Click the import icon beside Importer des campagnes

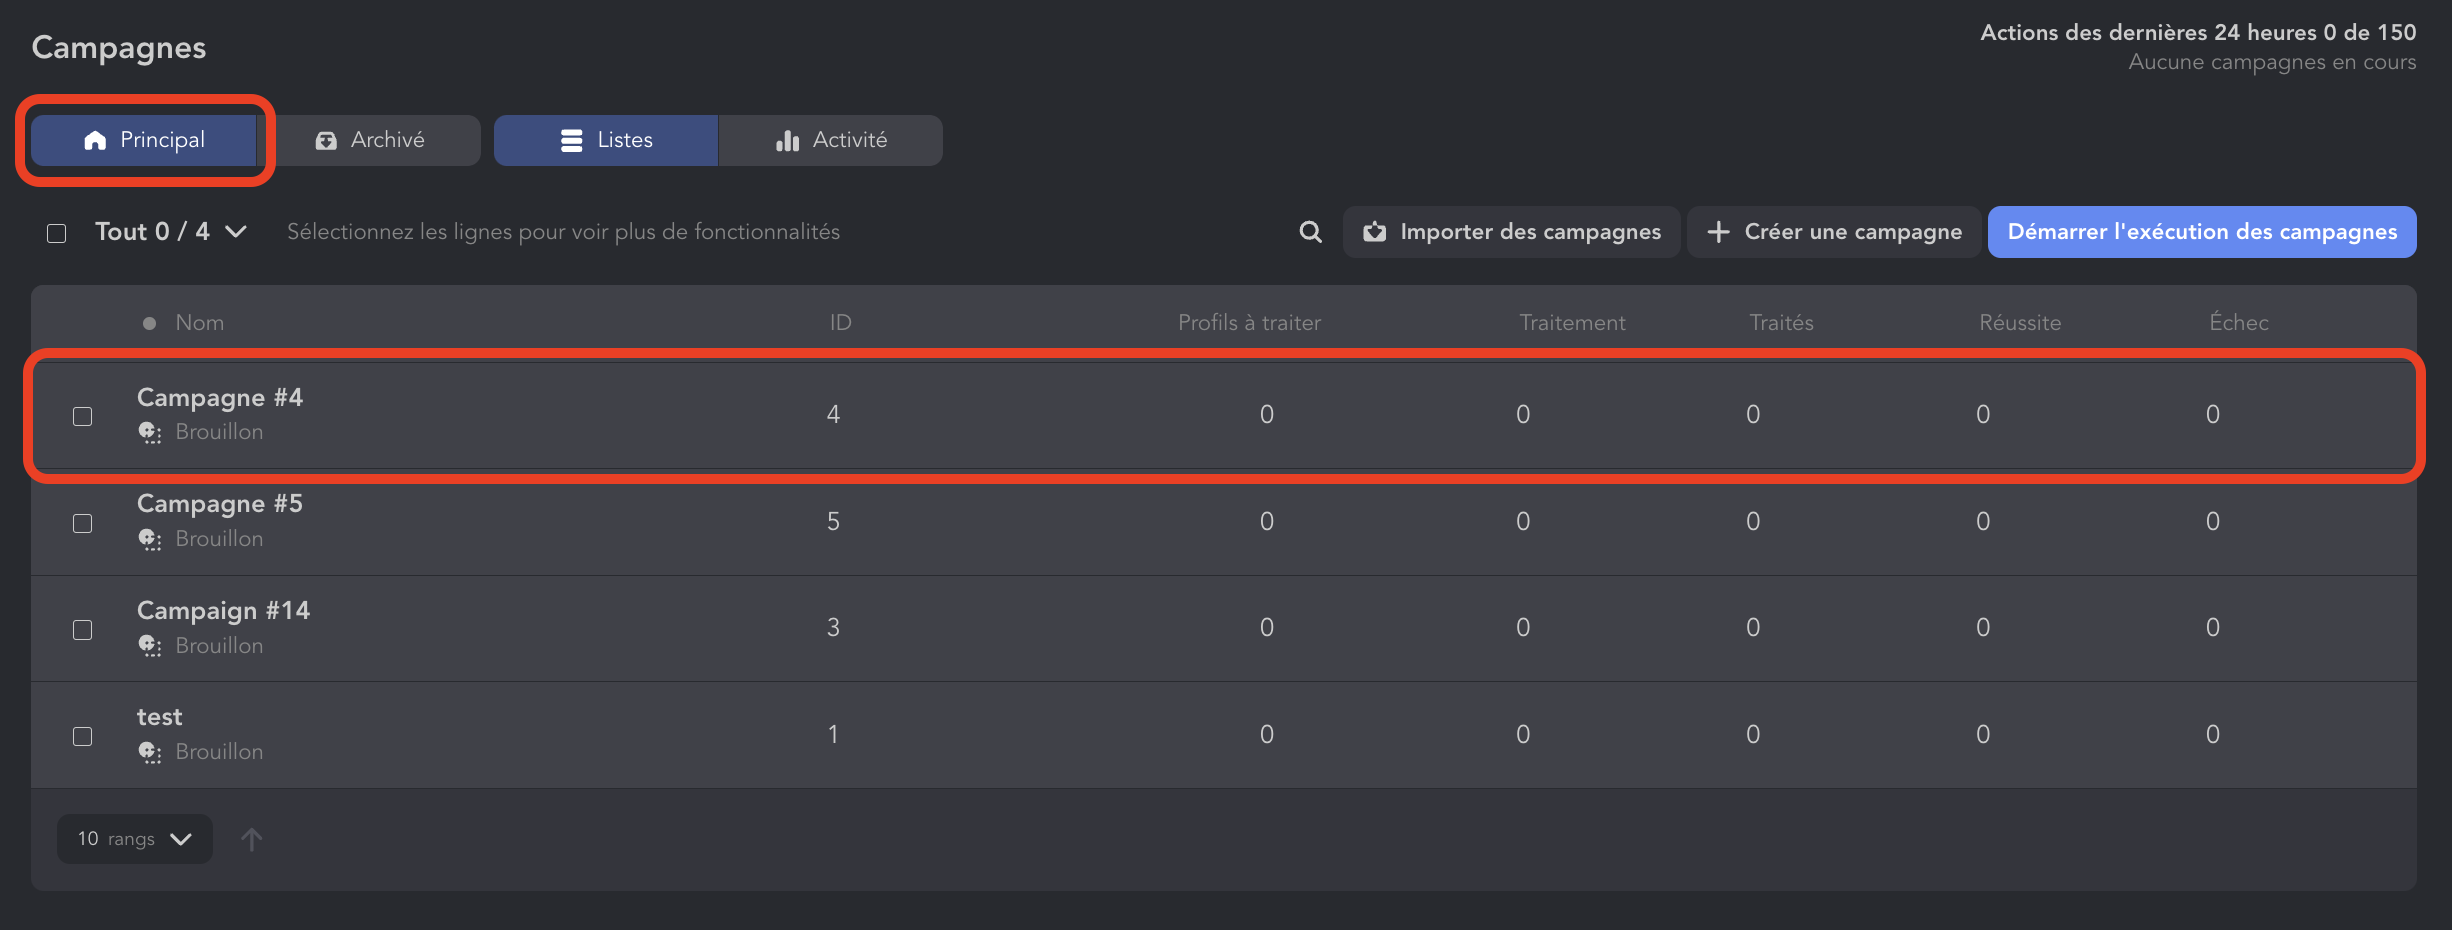[1375, 232]
